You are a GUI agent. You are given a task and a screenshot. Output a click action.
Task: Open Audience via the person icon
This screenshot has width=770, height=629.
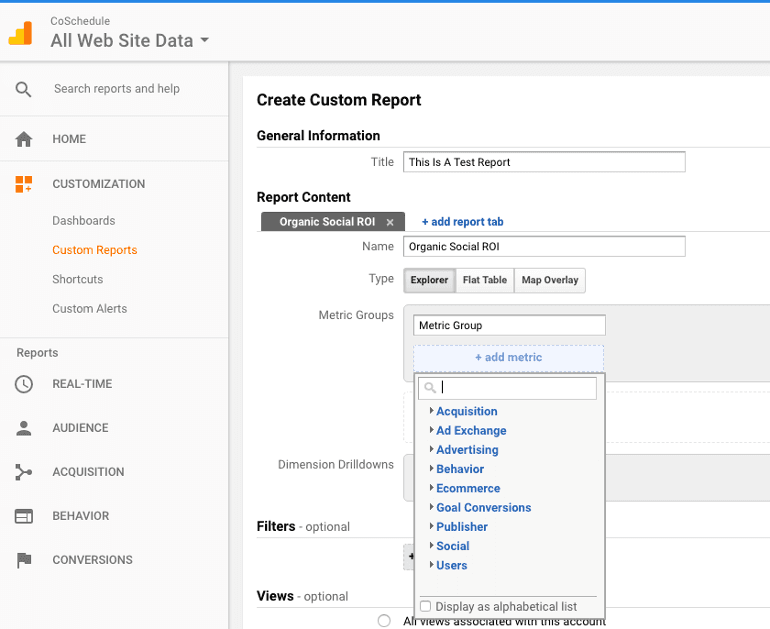pos(24,428)
